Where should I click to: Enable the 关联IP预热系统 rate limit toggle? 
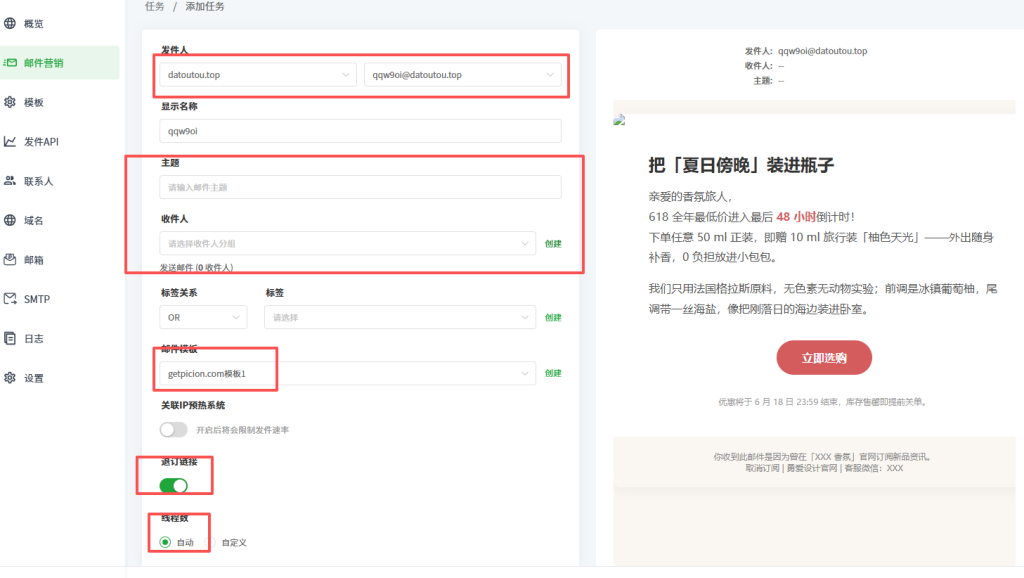click(x=173, y=428)
